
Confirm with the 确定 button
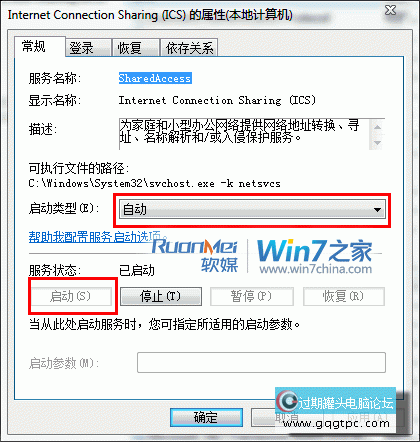coord(206,417)
